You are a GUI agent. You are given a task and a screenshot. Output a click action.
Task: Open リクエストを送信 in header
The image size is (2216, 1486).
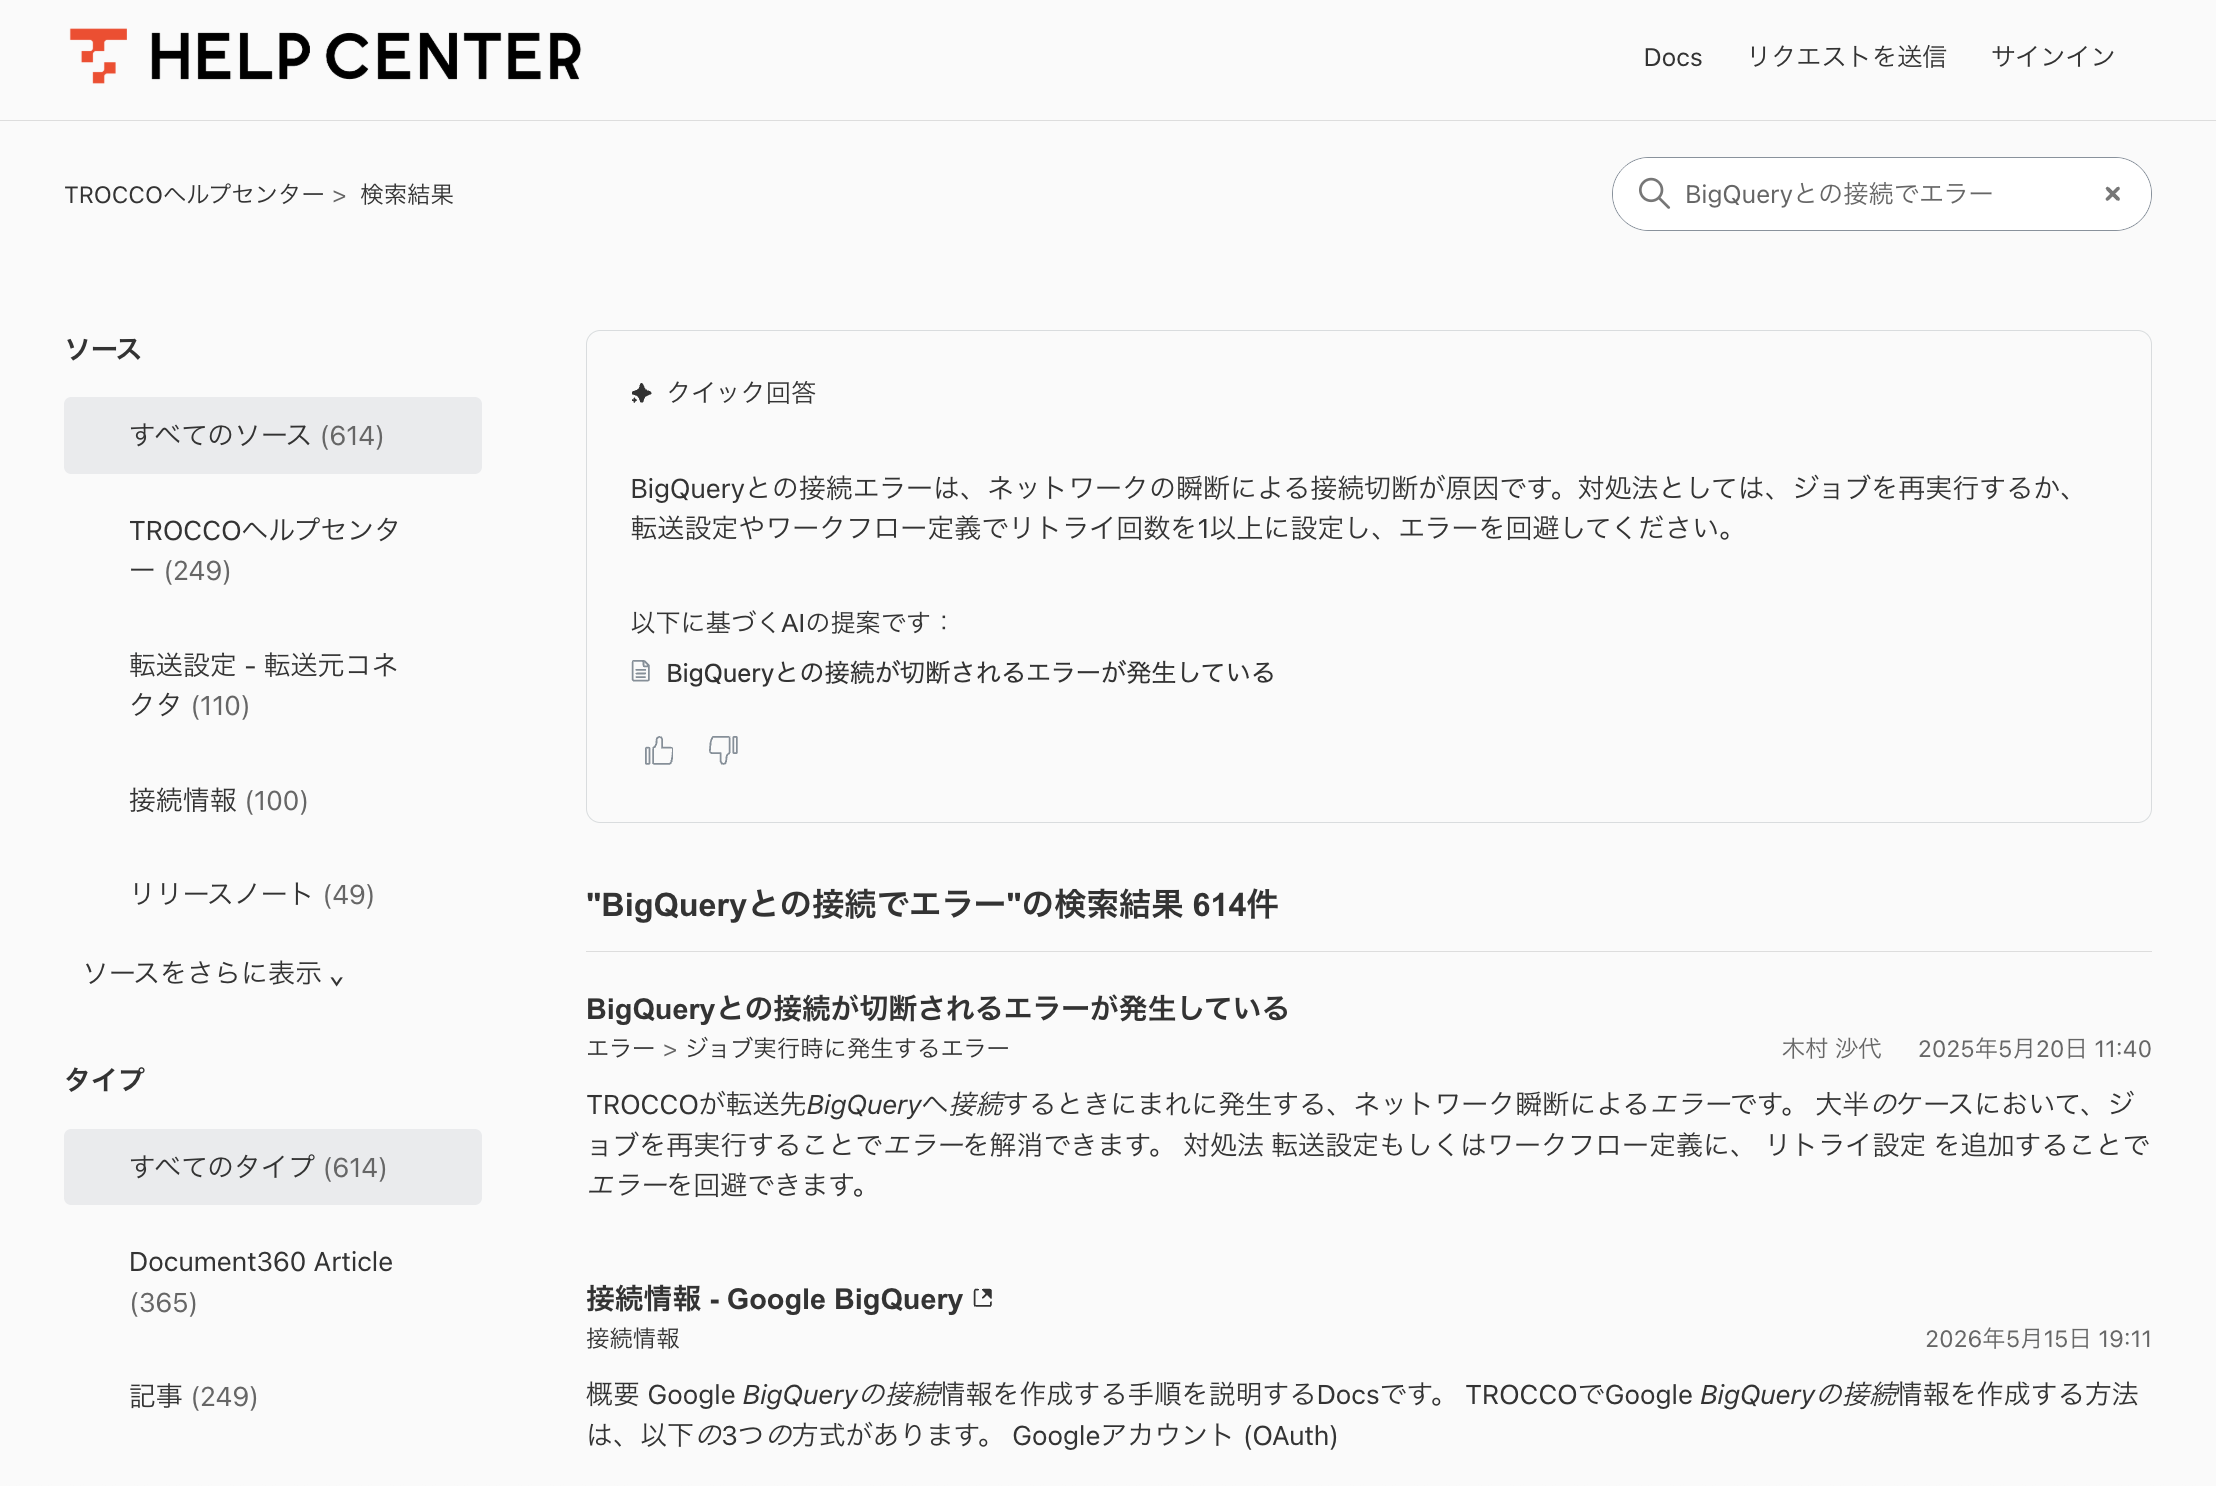click(1847, 57)
